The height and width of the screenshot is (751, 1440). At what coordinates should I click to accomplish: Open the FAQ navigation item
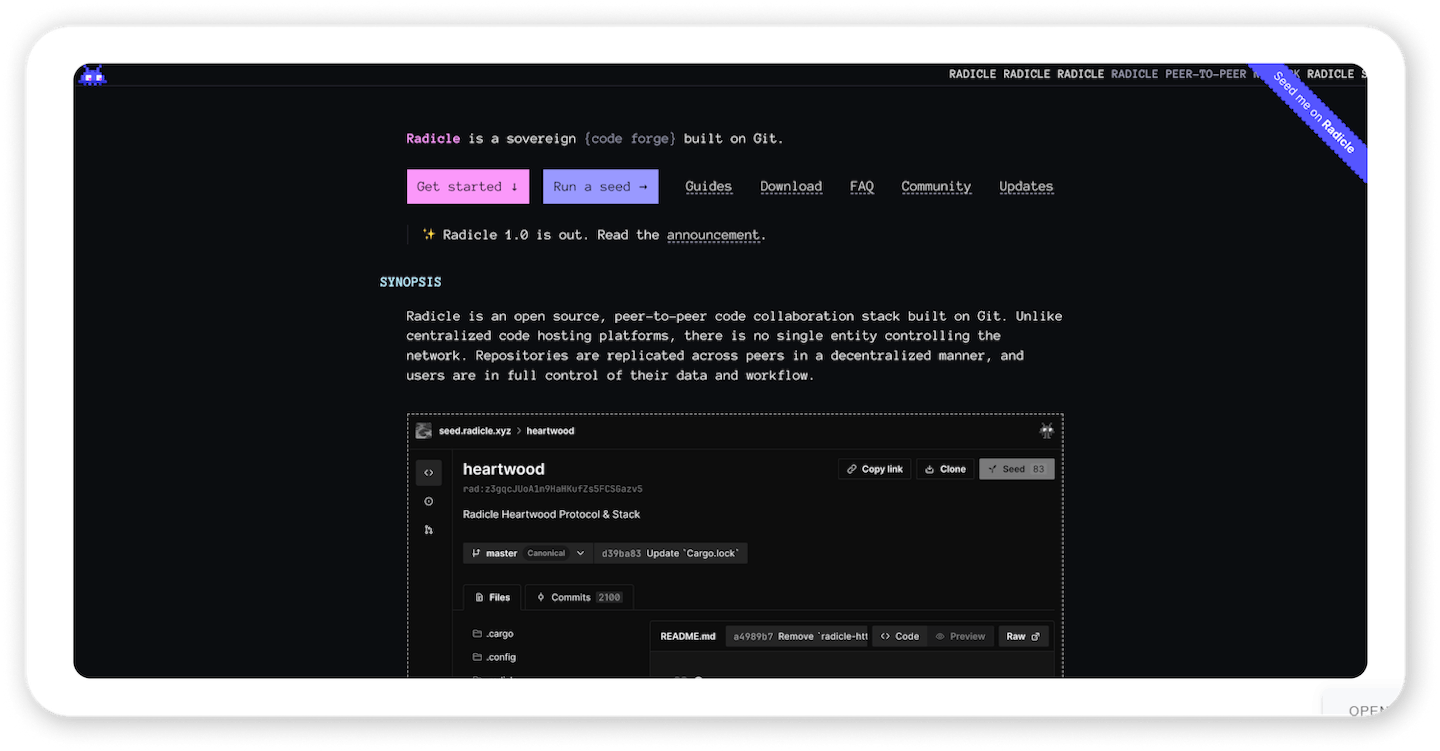coord(861,186)
